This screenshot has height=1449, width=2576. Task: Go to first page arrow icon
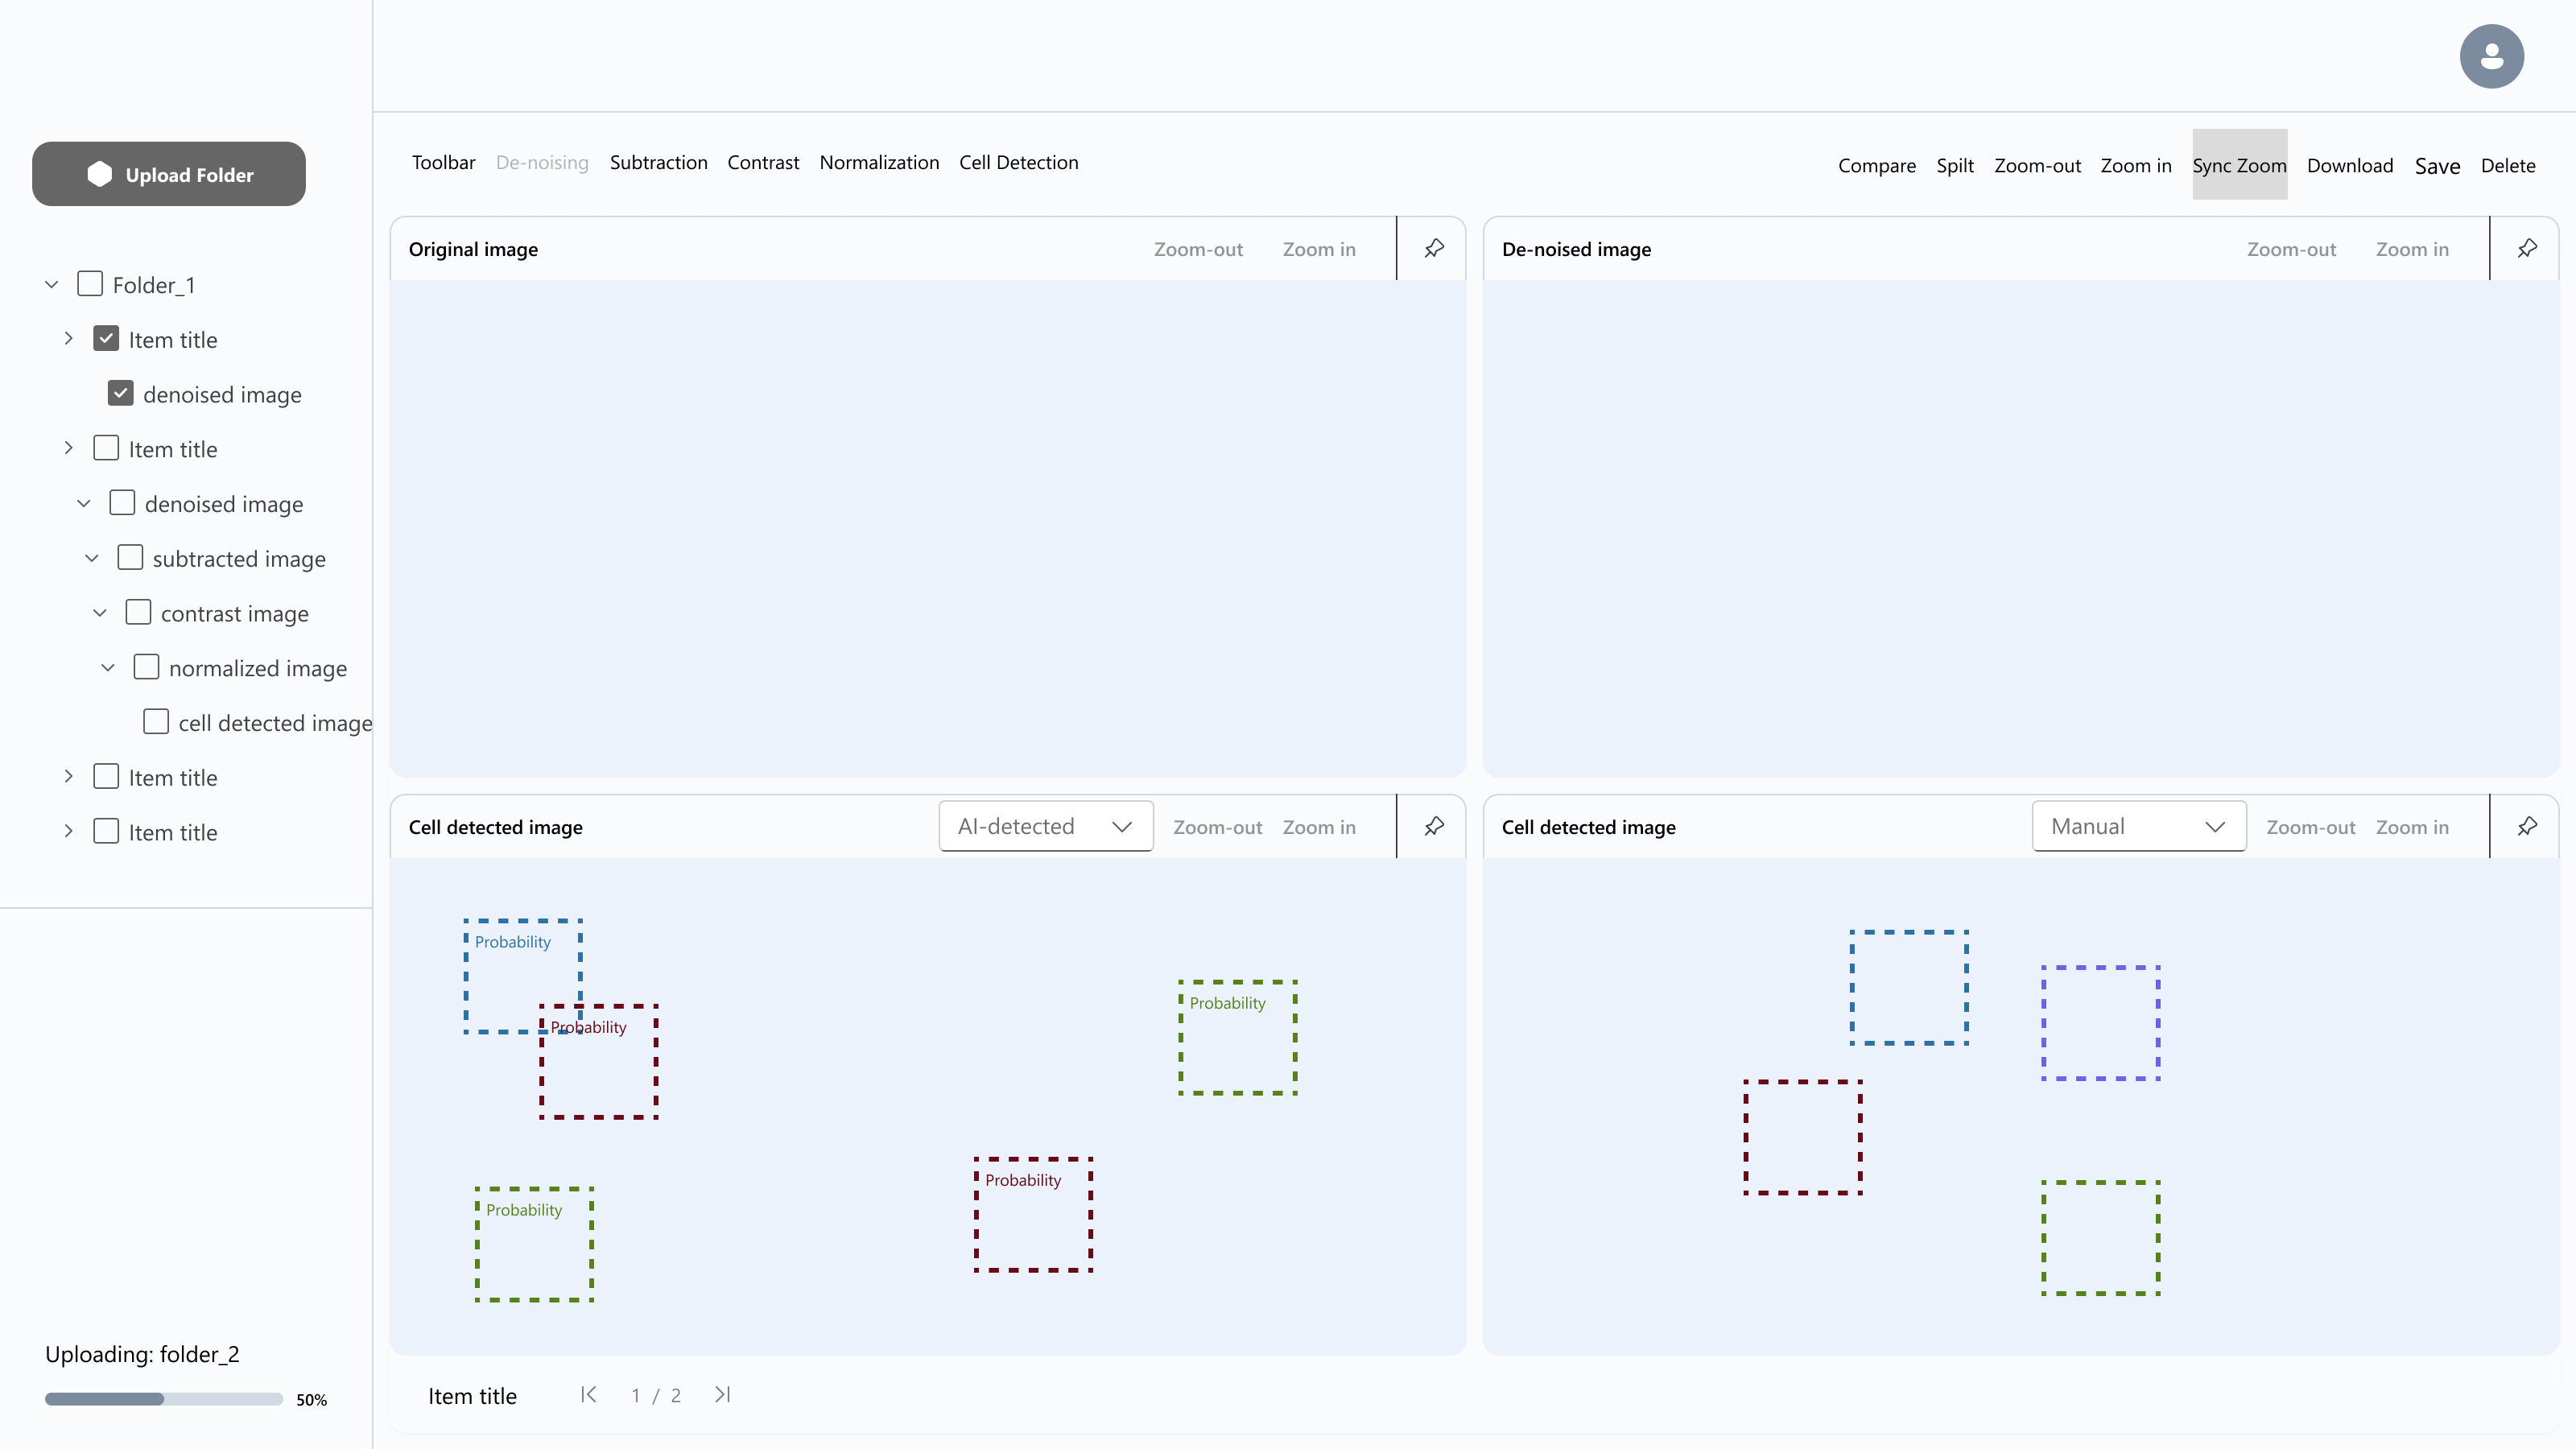point(588,1394)
